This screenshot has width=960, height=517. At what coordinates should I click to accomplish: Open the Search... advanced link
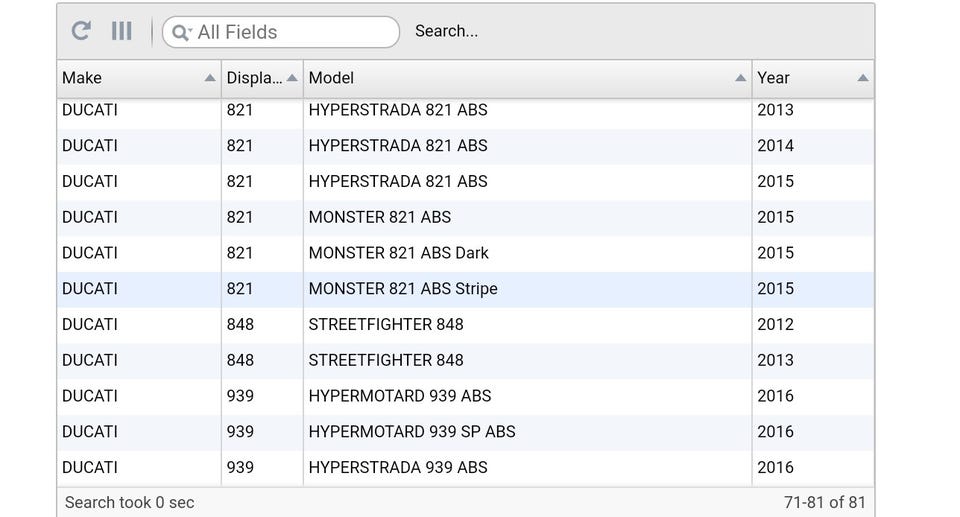[446, 31]
